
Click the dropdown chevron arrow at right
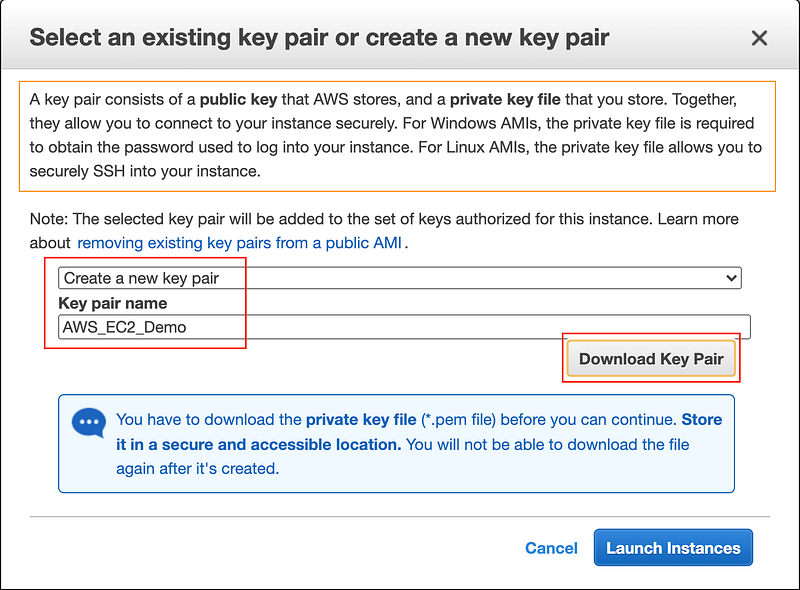732,278
